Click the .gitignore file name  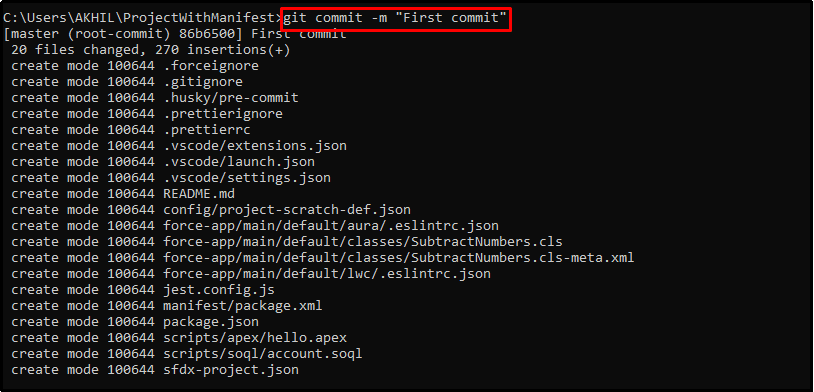click(203, 82)
